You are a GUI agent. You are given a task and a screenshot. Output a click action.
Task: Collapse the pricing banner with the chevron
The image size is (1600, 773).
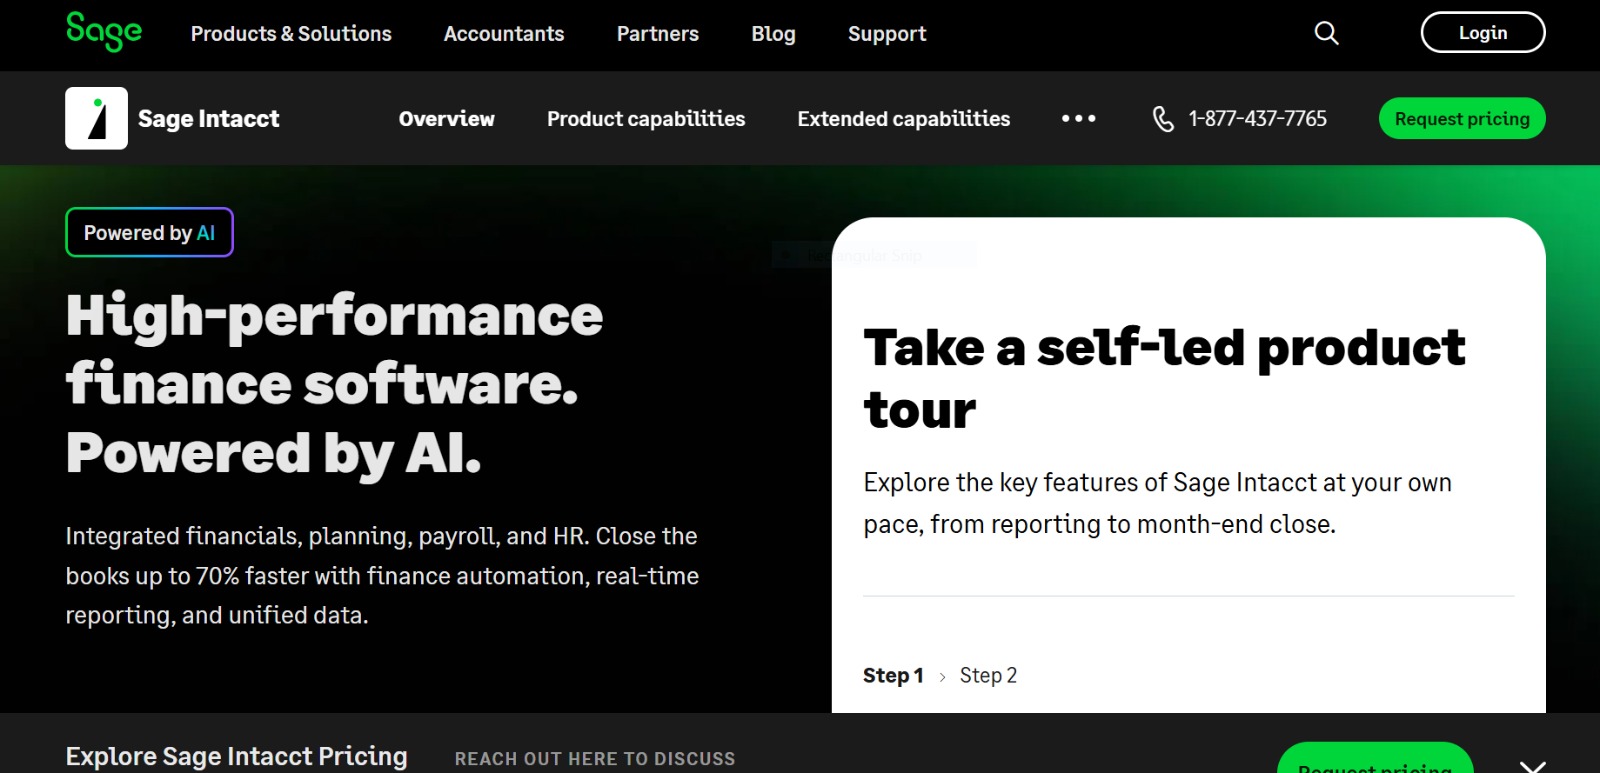[x=1532, y=766]
